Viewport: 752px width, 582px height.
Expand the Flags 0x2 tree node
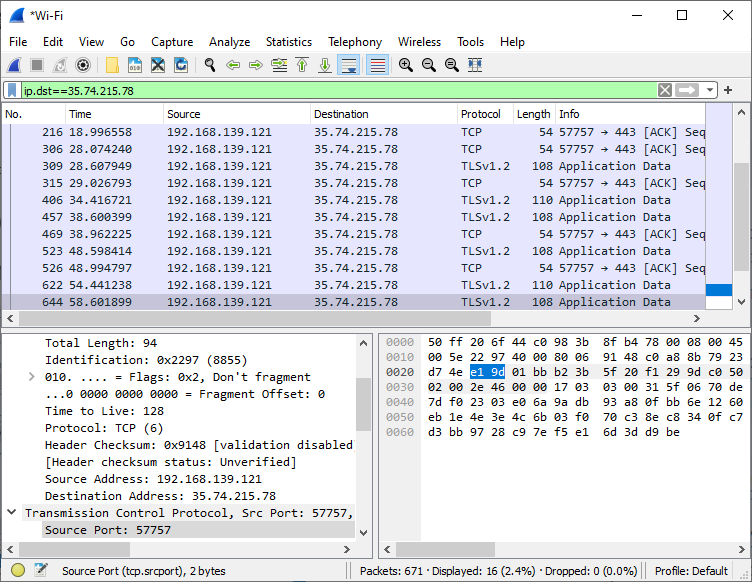click(x=32, y=377)
